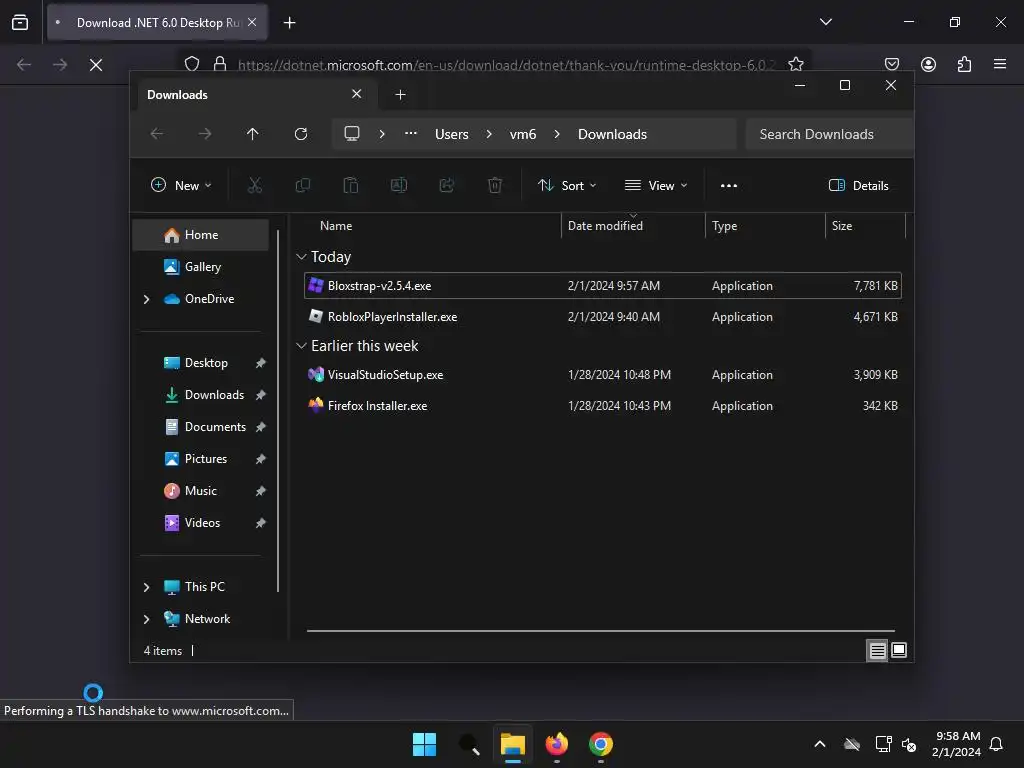Open Firefox extensions puzzle icon
Screen dimensions: 1024x768
(964, 64)
